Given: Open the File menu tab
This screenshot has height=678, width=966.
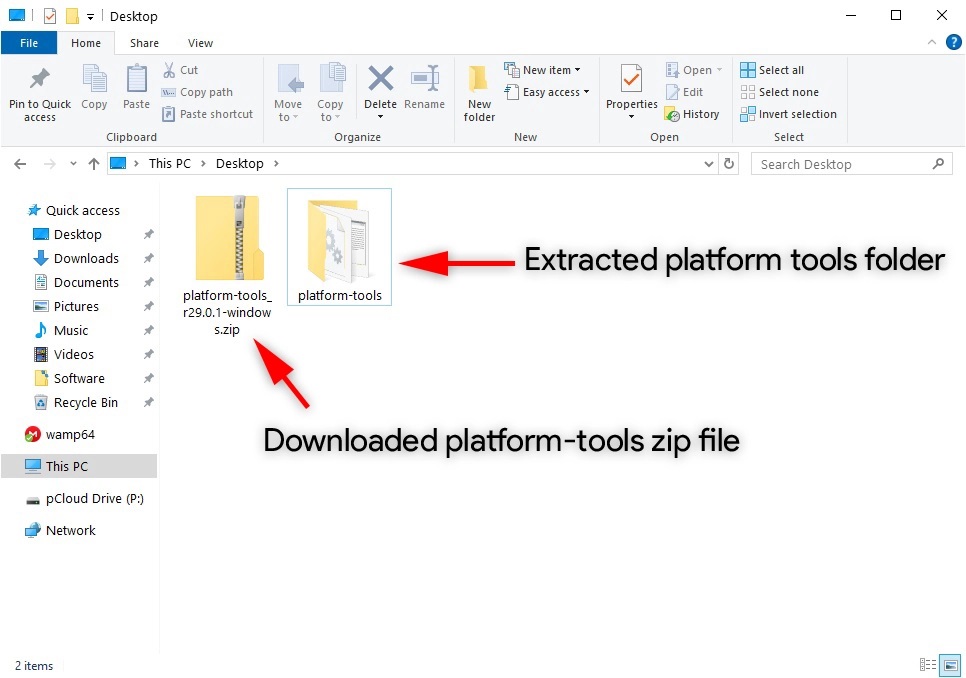Looking at the screenshot, I should (x=29, y=43).
